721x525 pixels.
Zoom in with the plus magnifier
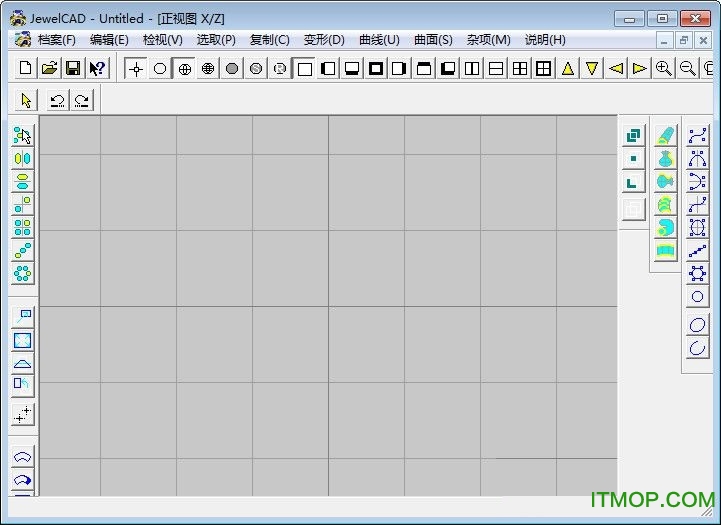tap(664, 68)
